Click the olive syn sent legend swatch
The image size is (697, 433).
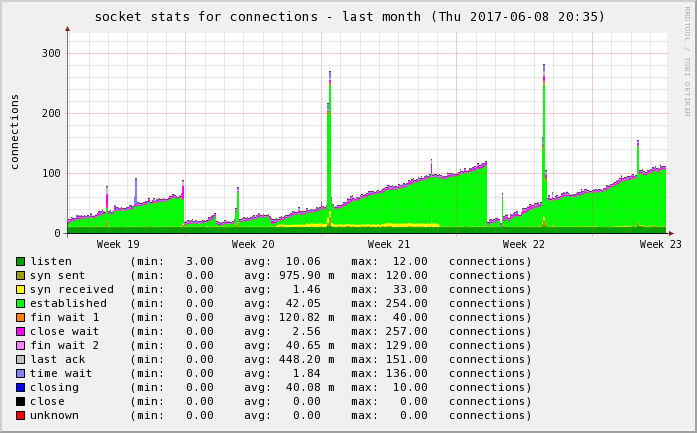pyautogui.click(x=20, y=275)
